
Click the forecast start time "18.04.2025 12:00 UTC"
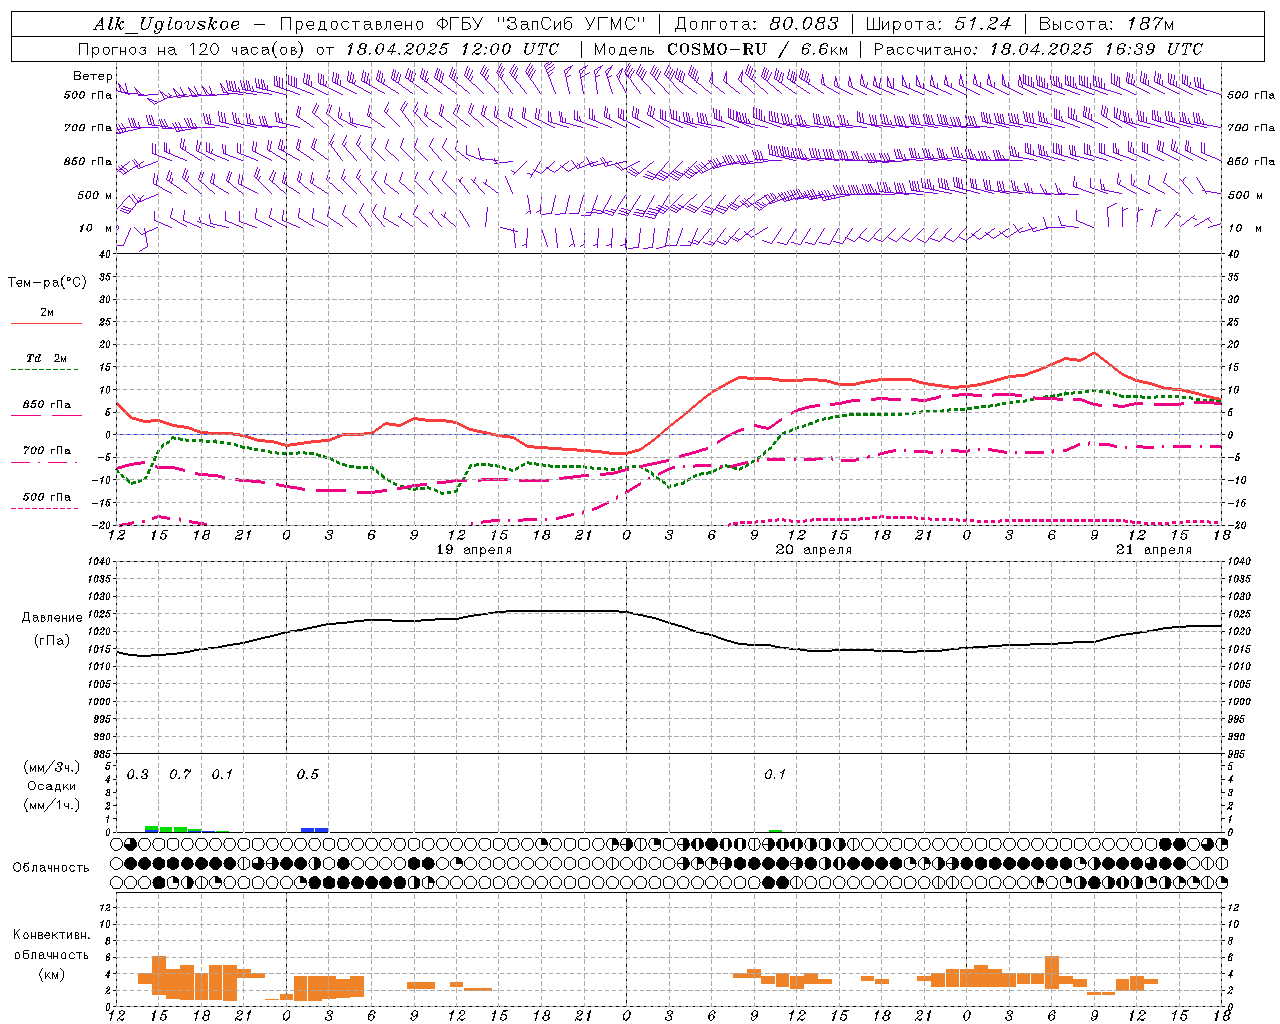(x=452, y=49)
